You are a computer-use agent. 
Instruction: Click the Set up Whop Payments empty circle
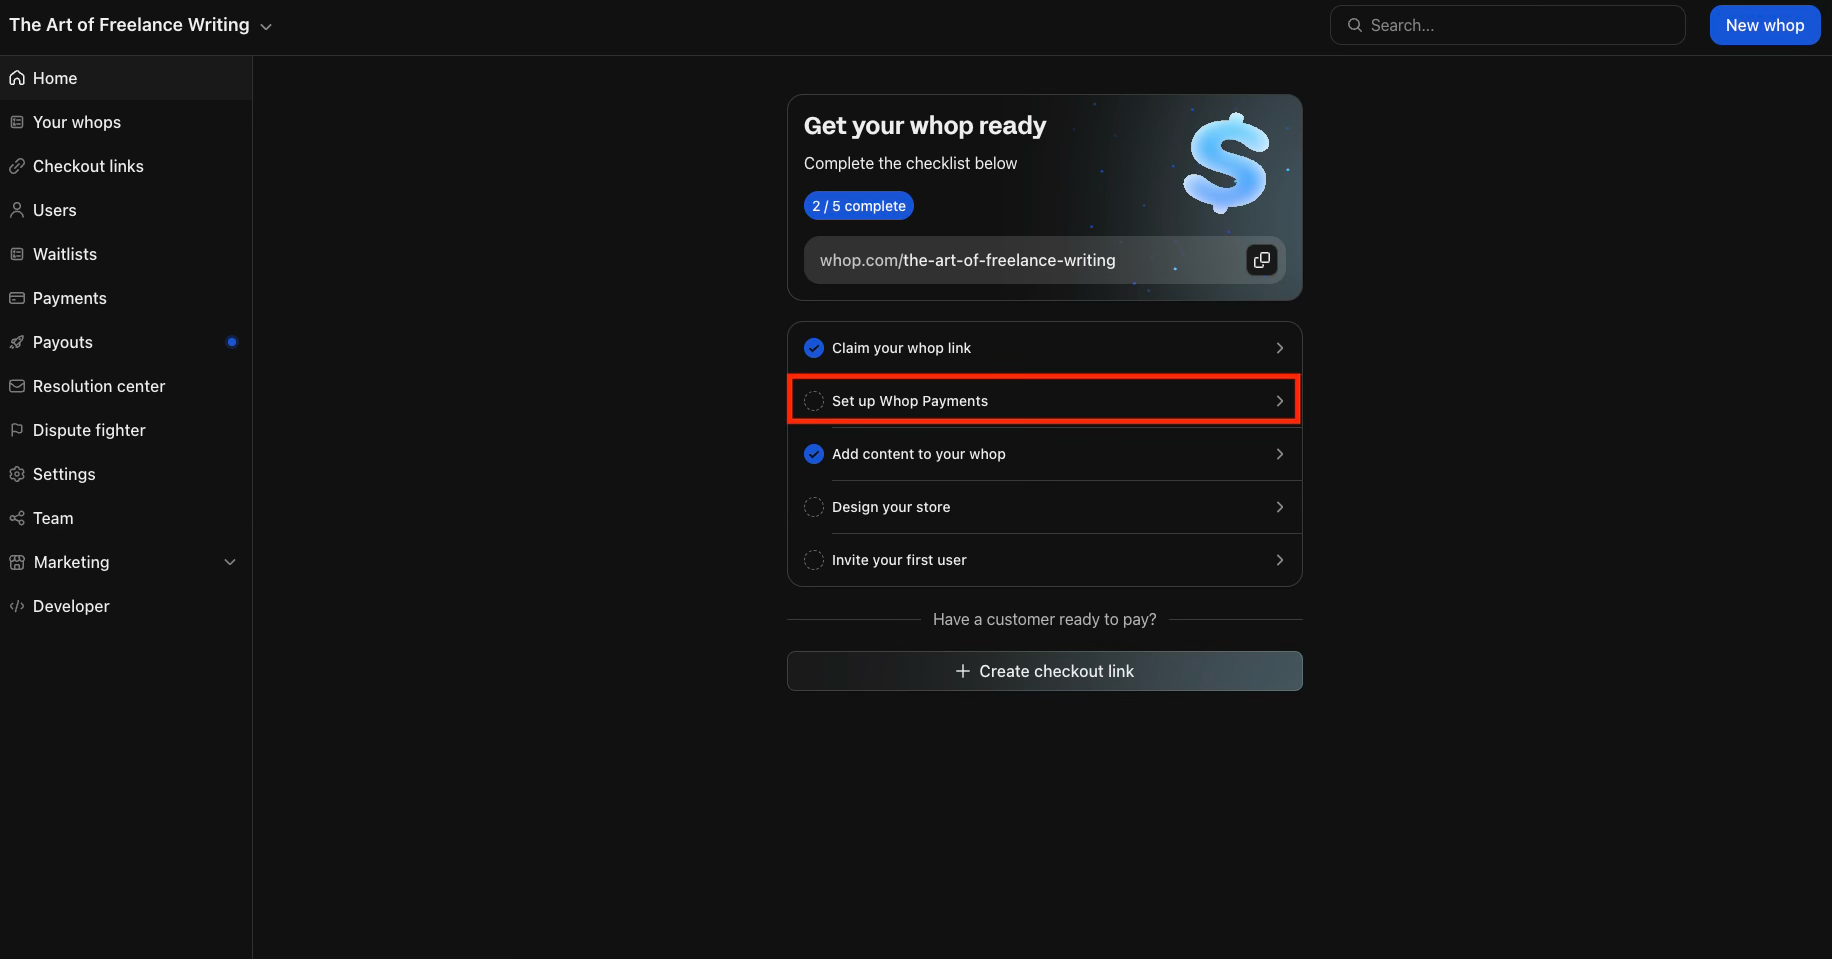coord(814,401)
